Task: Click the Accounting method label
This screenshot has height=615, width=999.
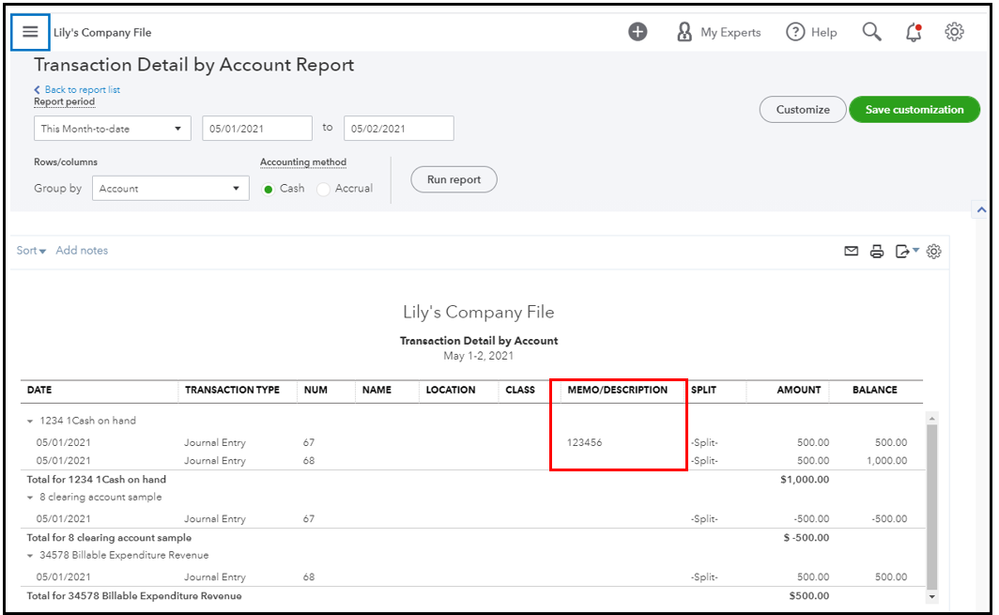Action: point(303,162)
